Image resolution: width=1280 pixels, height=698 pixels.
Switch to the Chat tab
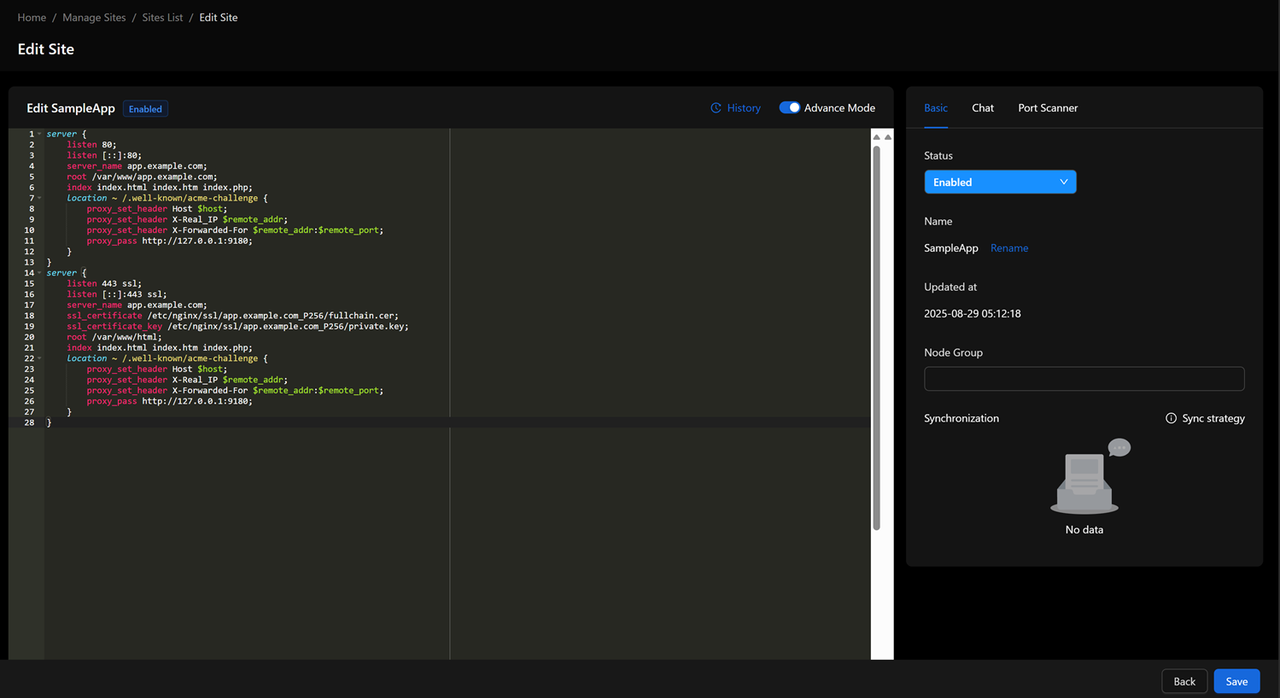982,107
